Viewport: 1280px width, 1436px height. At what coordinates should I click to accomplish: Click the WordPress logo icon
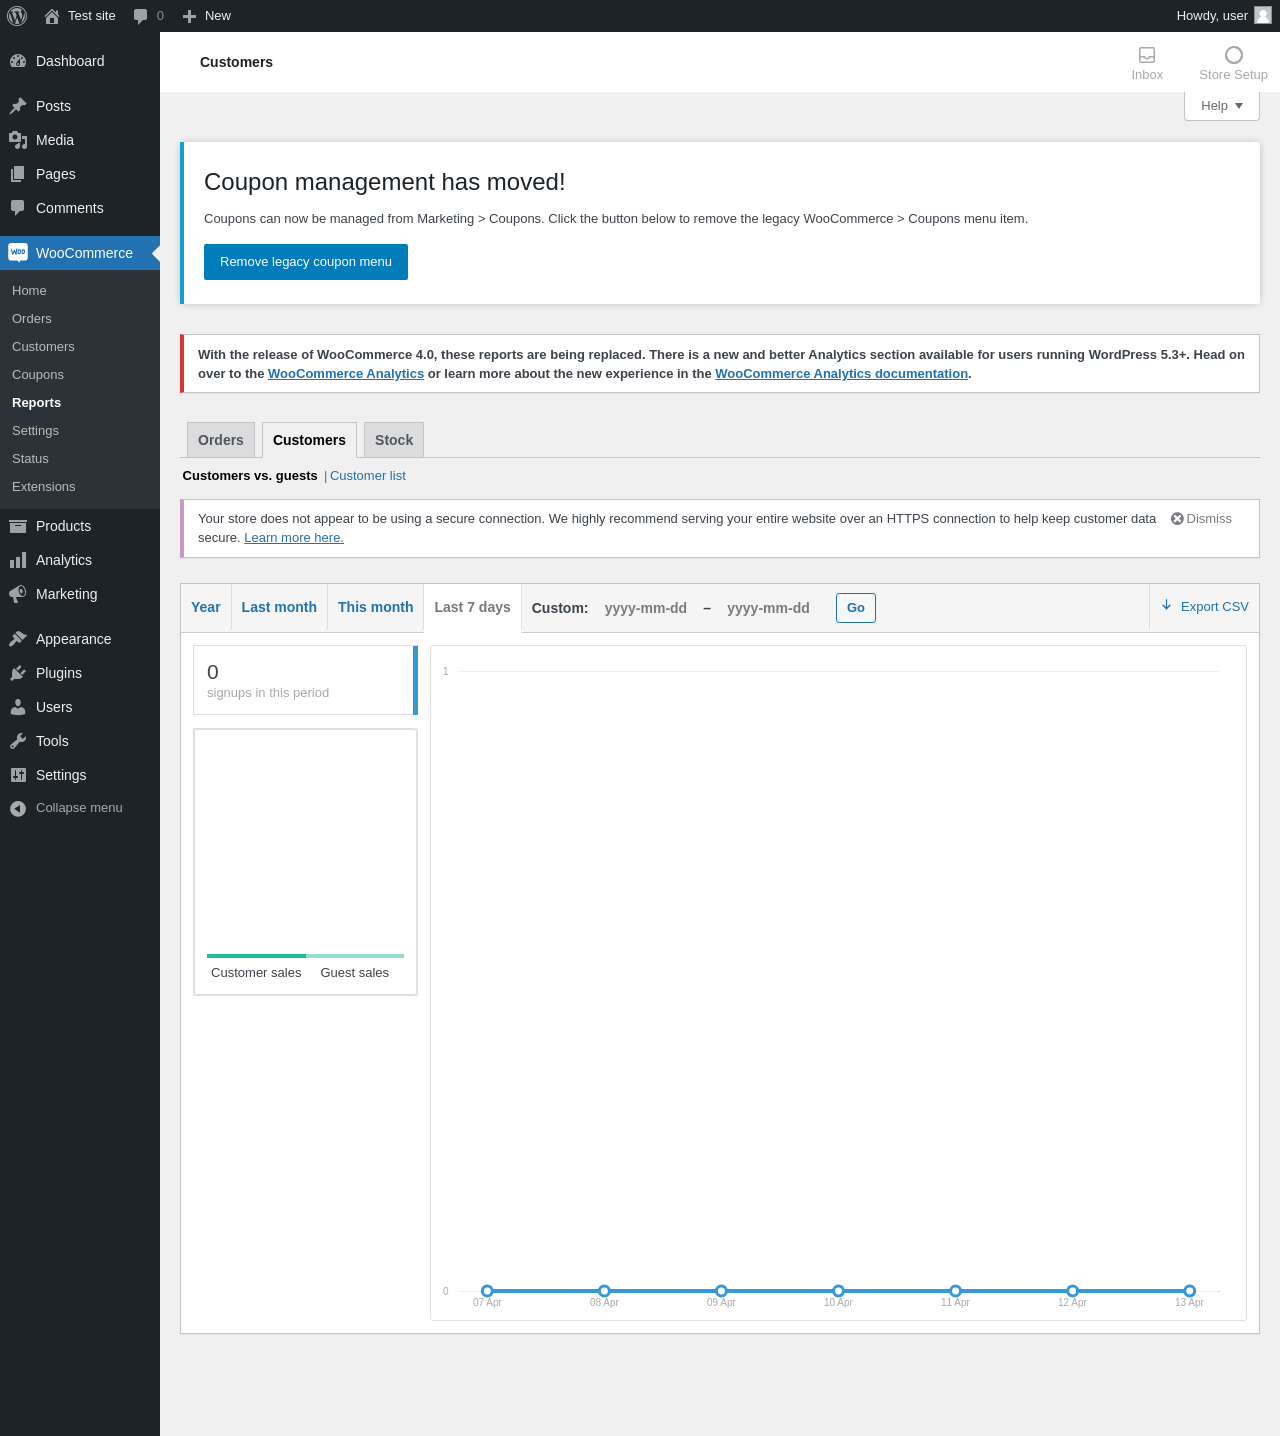point(17,16)
